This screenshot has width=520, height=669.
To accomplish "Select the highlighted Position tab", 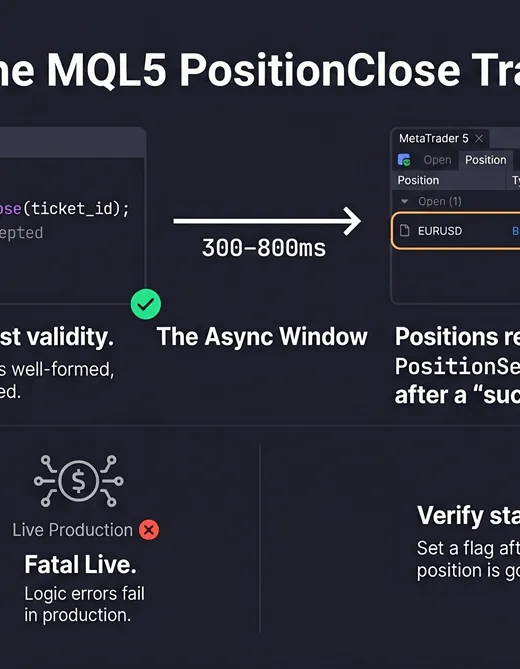I will click(485, 160).
